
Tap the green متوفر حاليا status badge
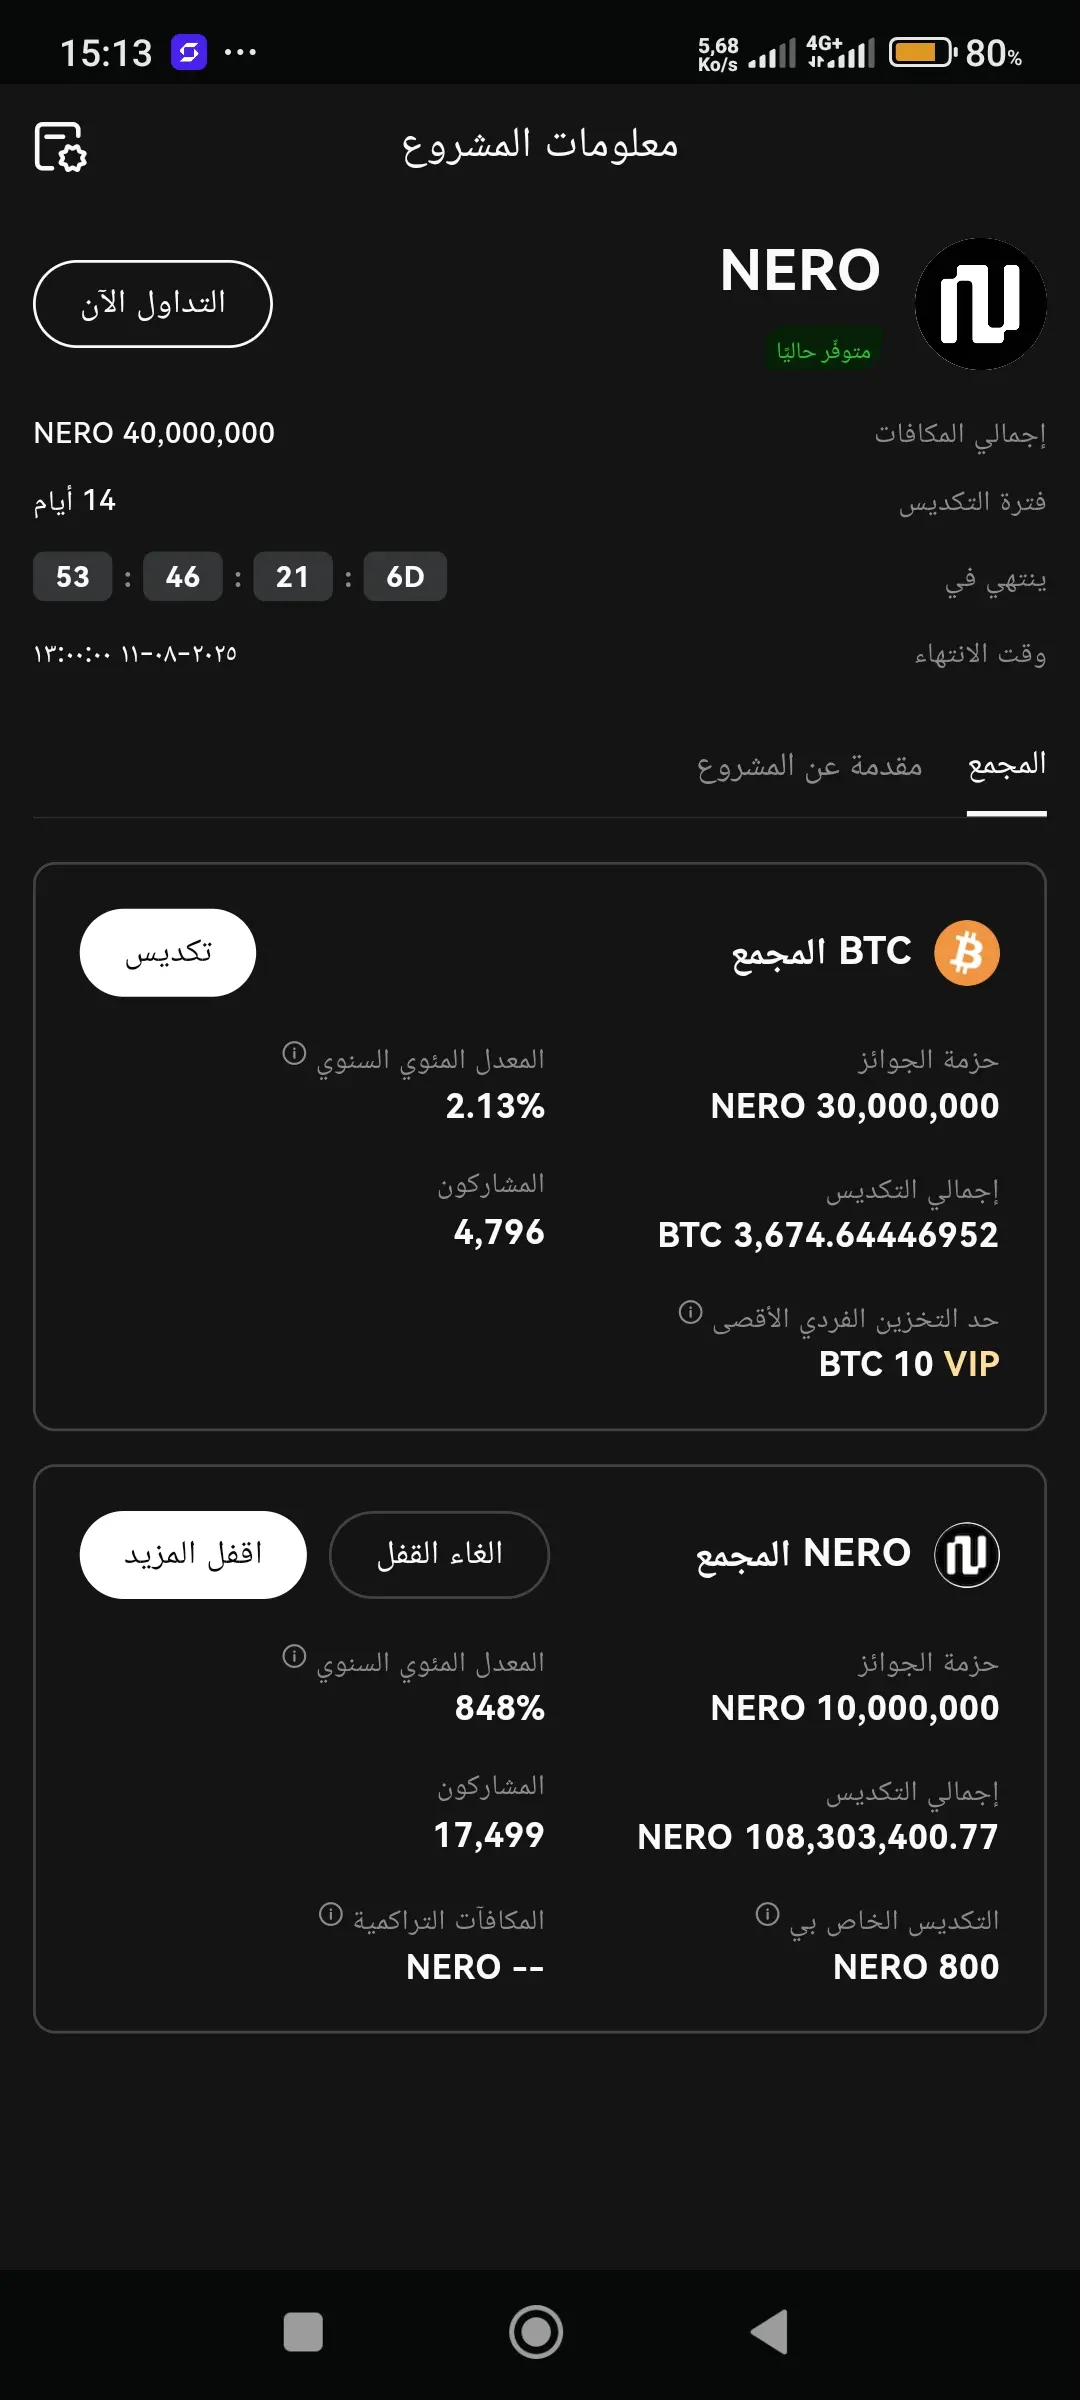824,351
